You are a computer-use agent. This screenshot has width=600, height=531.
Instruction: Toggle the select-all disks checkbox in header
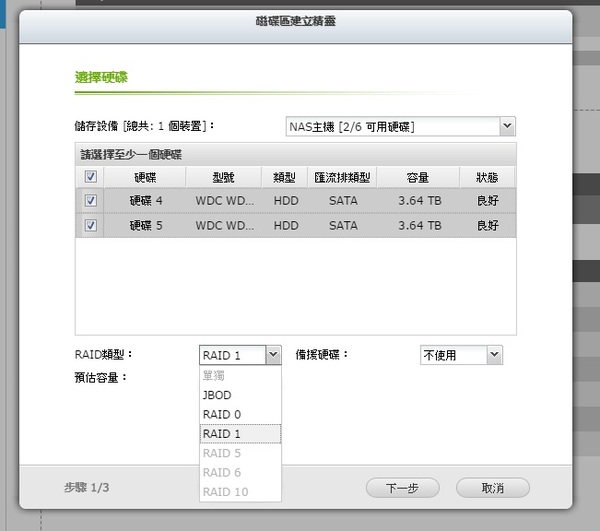(91, 177)
